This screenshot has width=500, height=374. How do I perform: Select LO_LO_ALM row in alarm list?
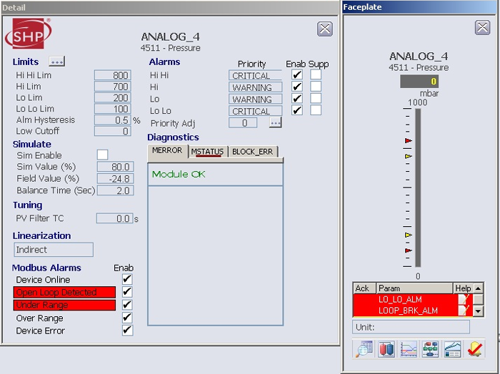click(x=413, y=299)
